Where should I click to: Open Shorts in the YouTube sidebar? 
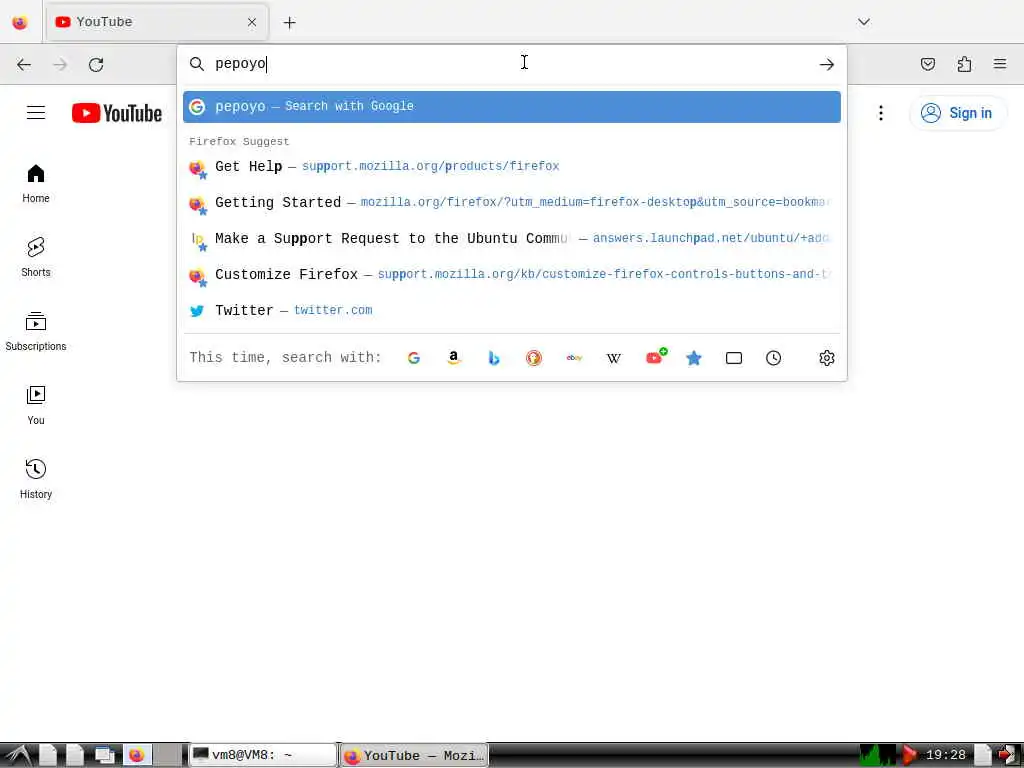point(36,257)
